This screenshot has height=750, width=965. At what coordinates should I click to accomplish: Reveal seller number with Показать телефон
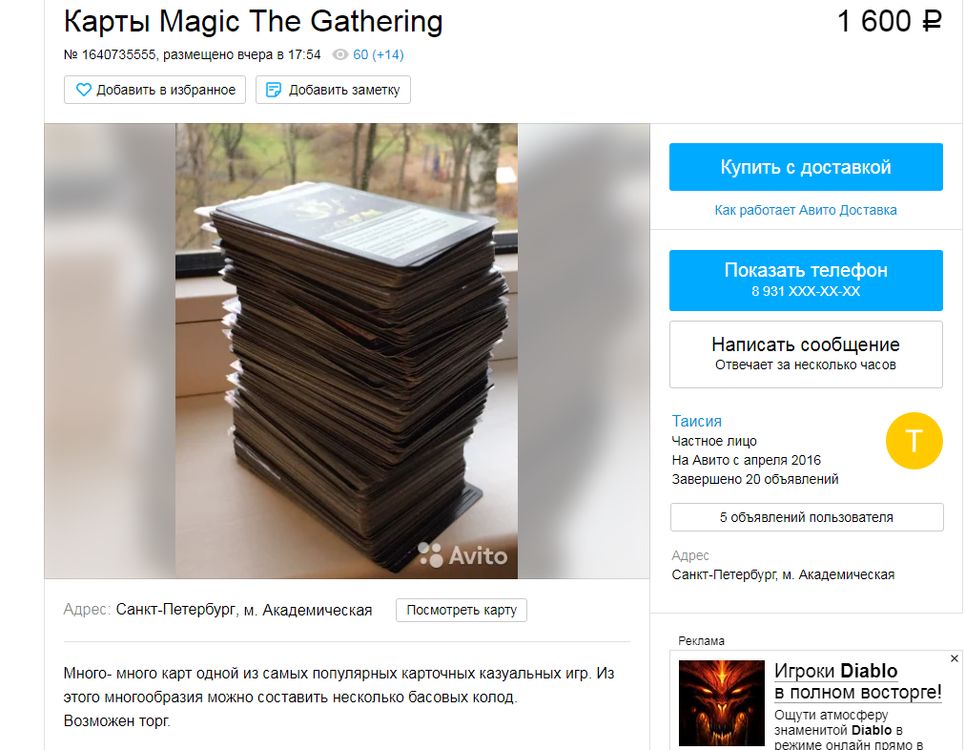click(806, 280)
